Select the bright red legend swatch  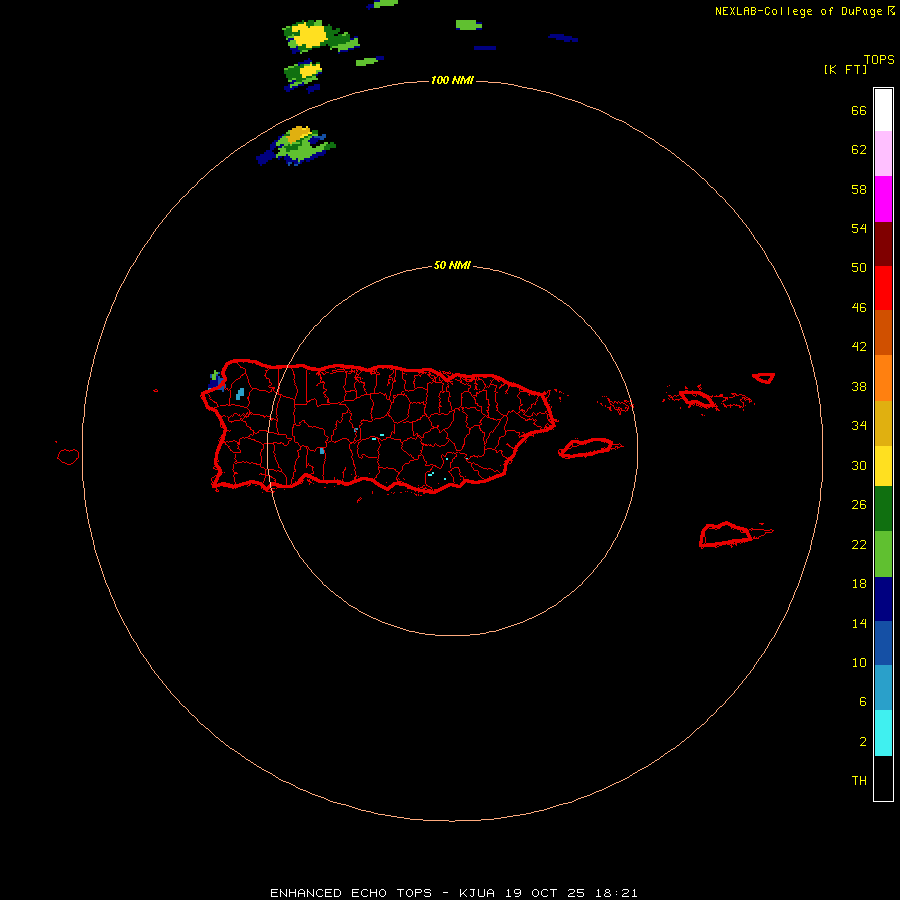click(x=883, y=288)
